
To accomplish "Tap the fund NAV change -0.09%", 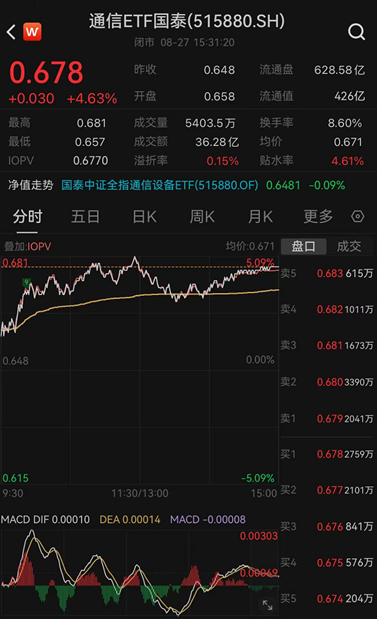I will coord(327,185).
